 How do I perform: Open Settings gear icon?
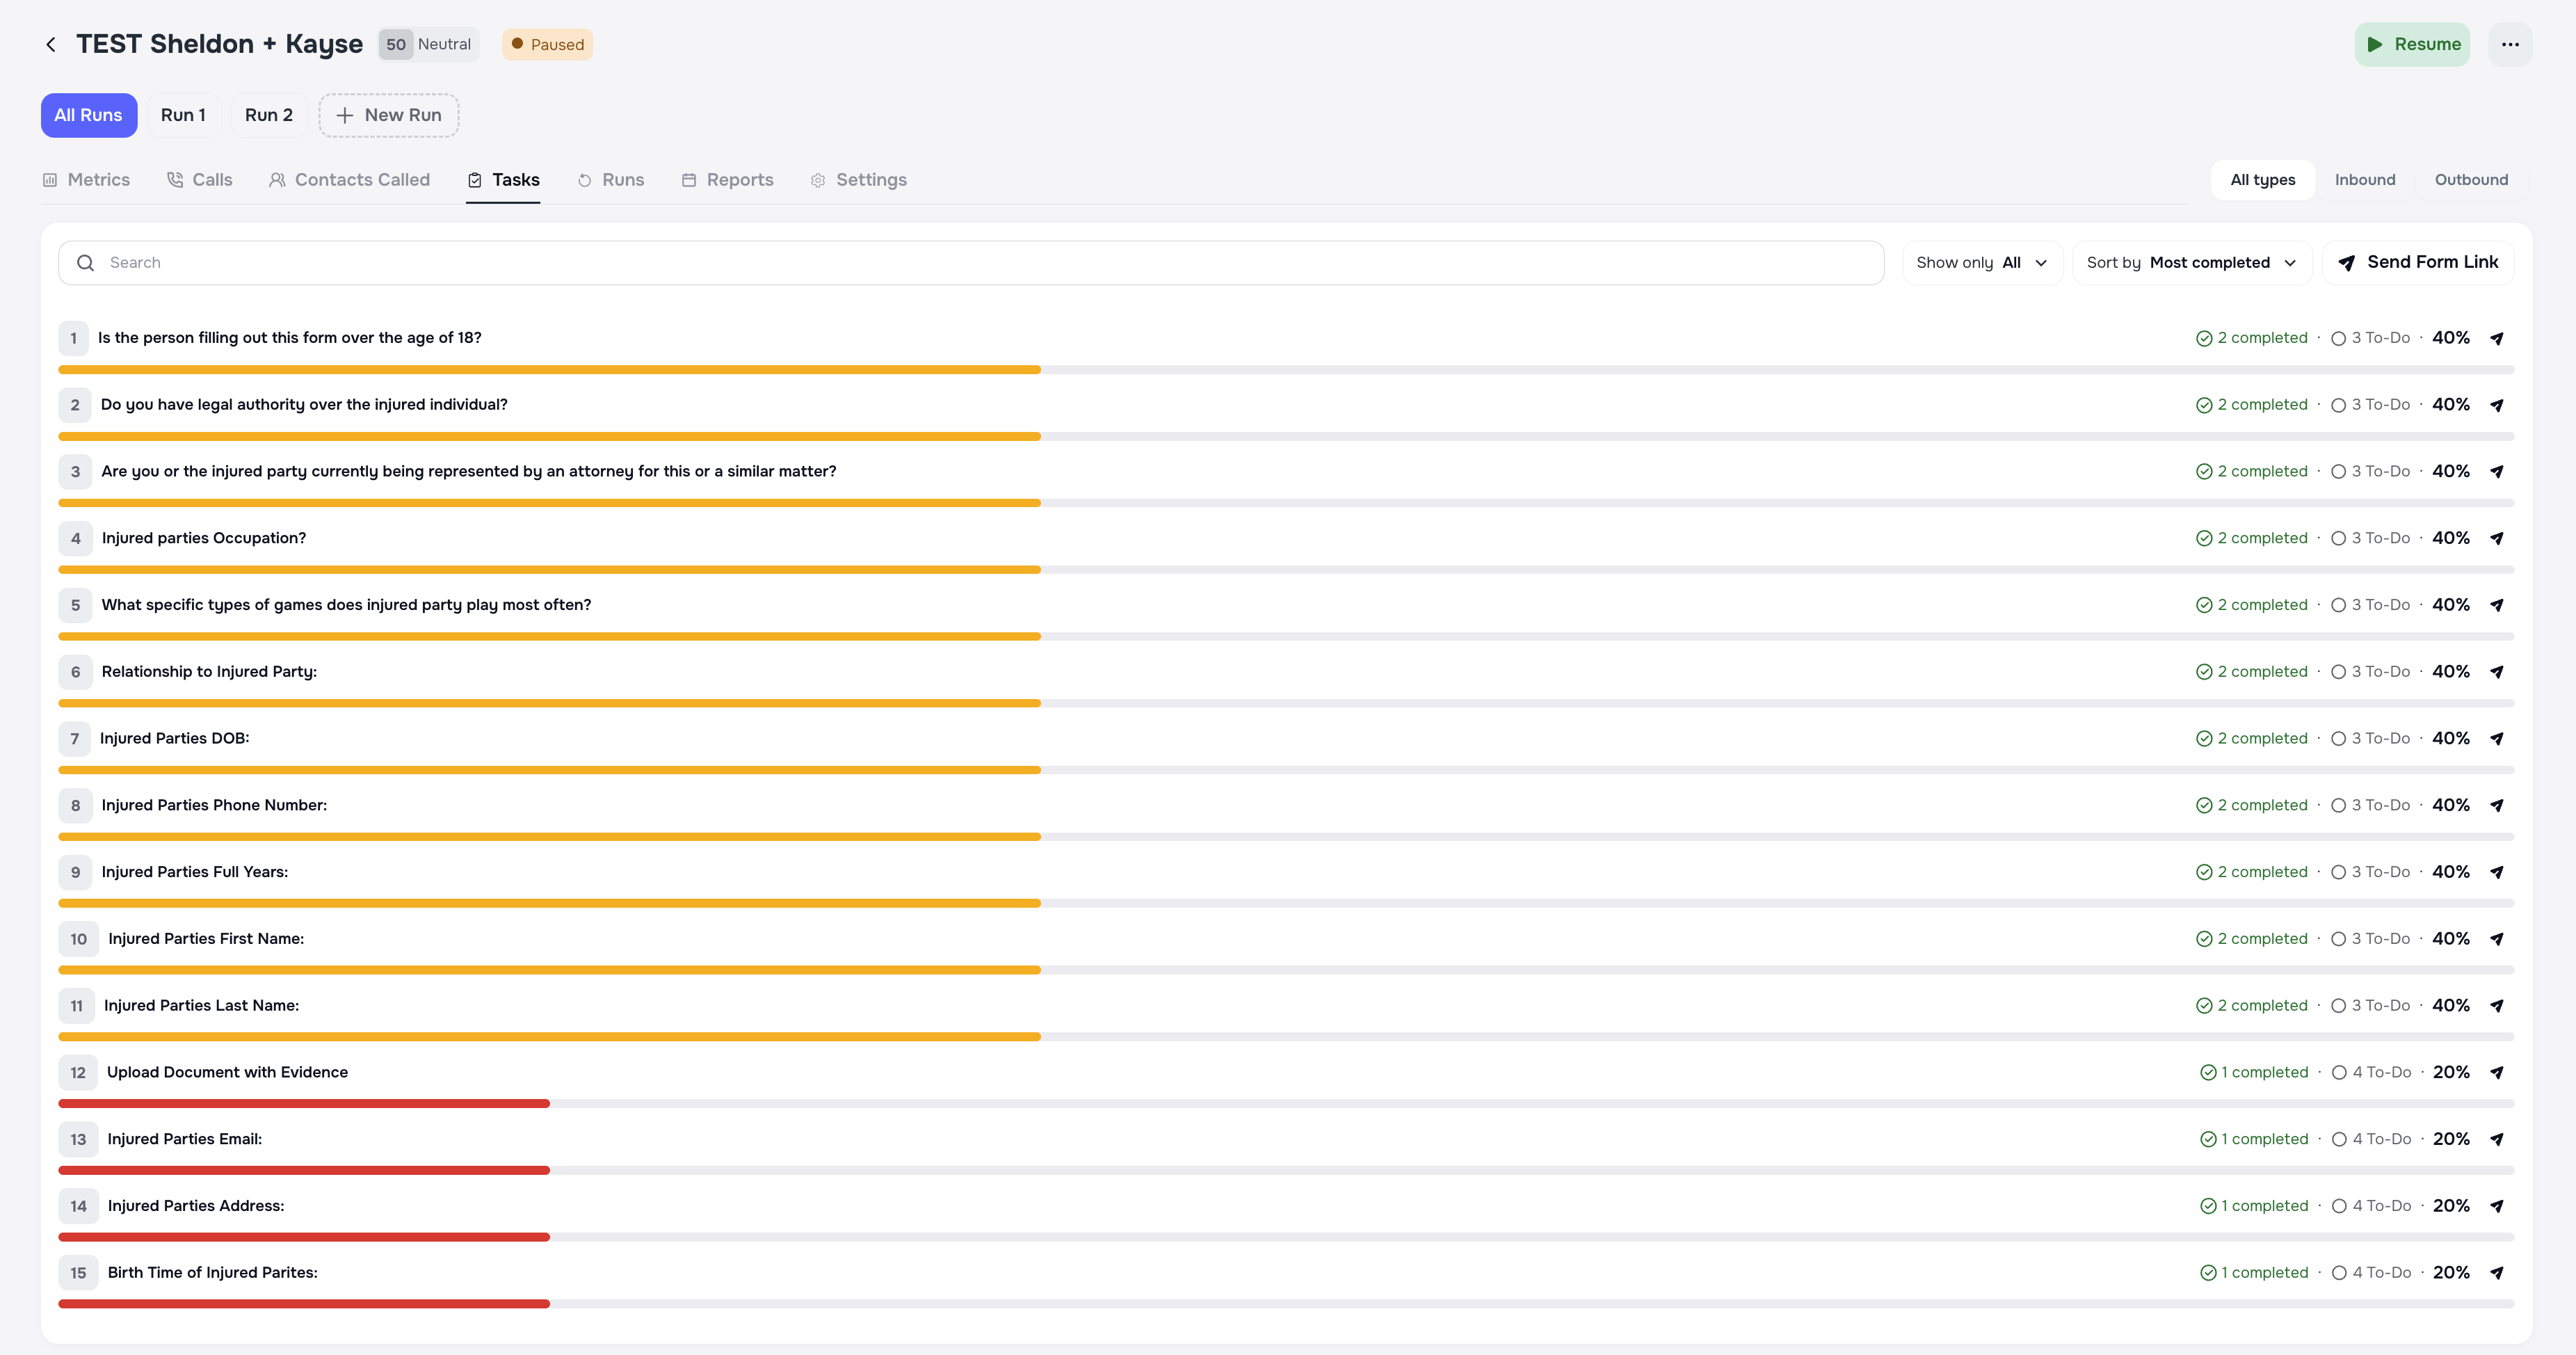[x=818, y=180]
